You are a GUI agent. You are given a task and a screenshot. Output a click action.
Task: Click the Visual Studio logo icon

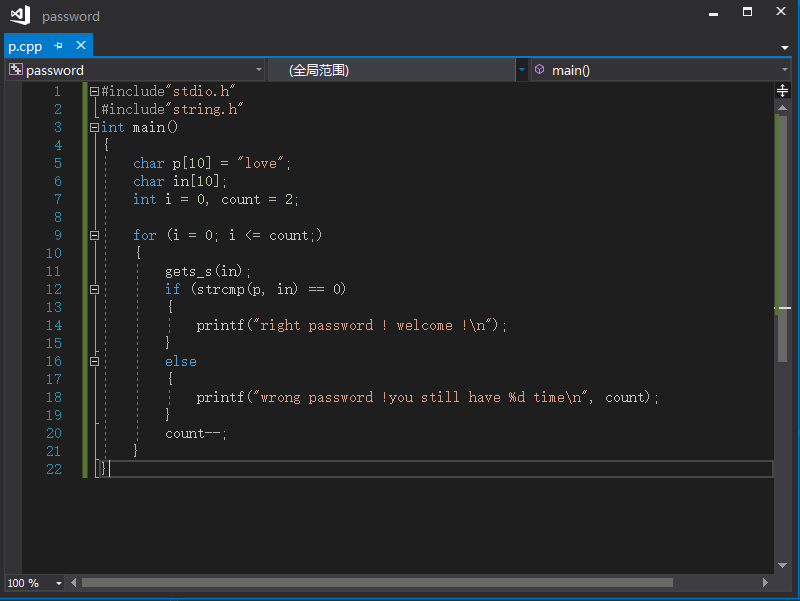tap(20, 15)
